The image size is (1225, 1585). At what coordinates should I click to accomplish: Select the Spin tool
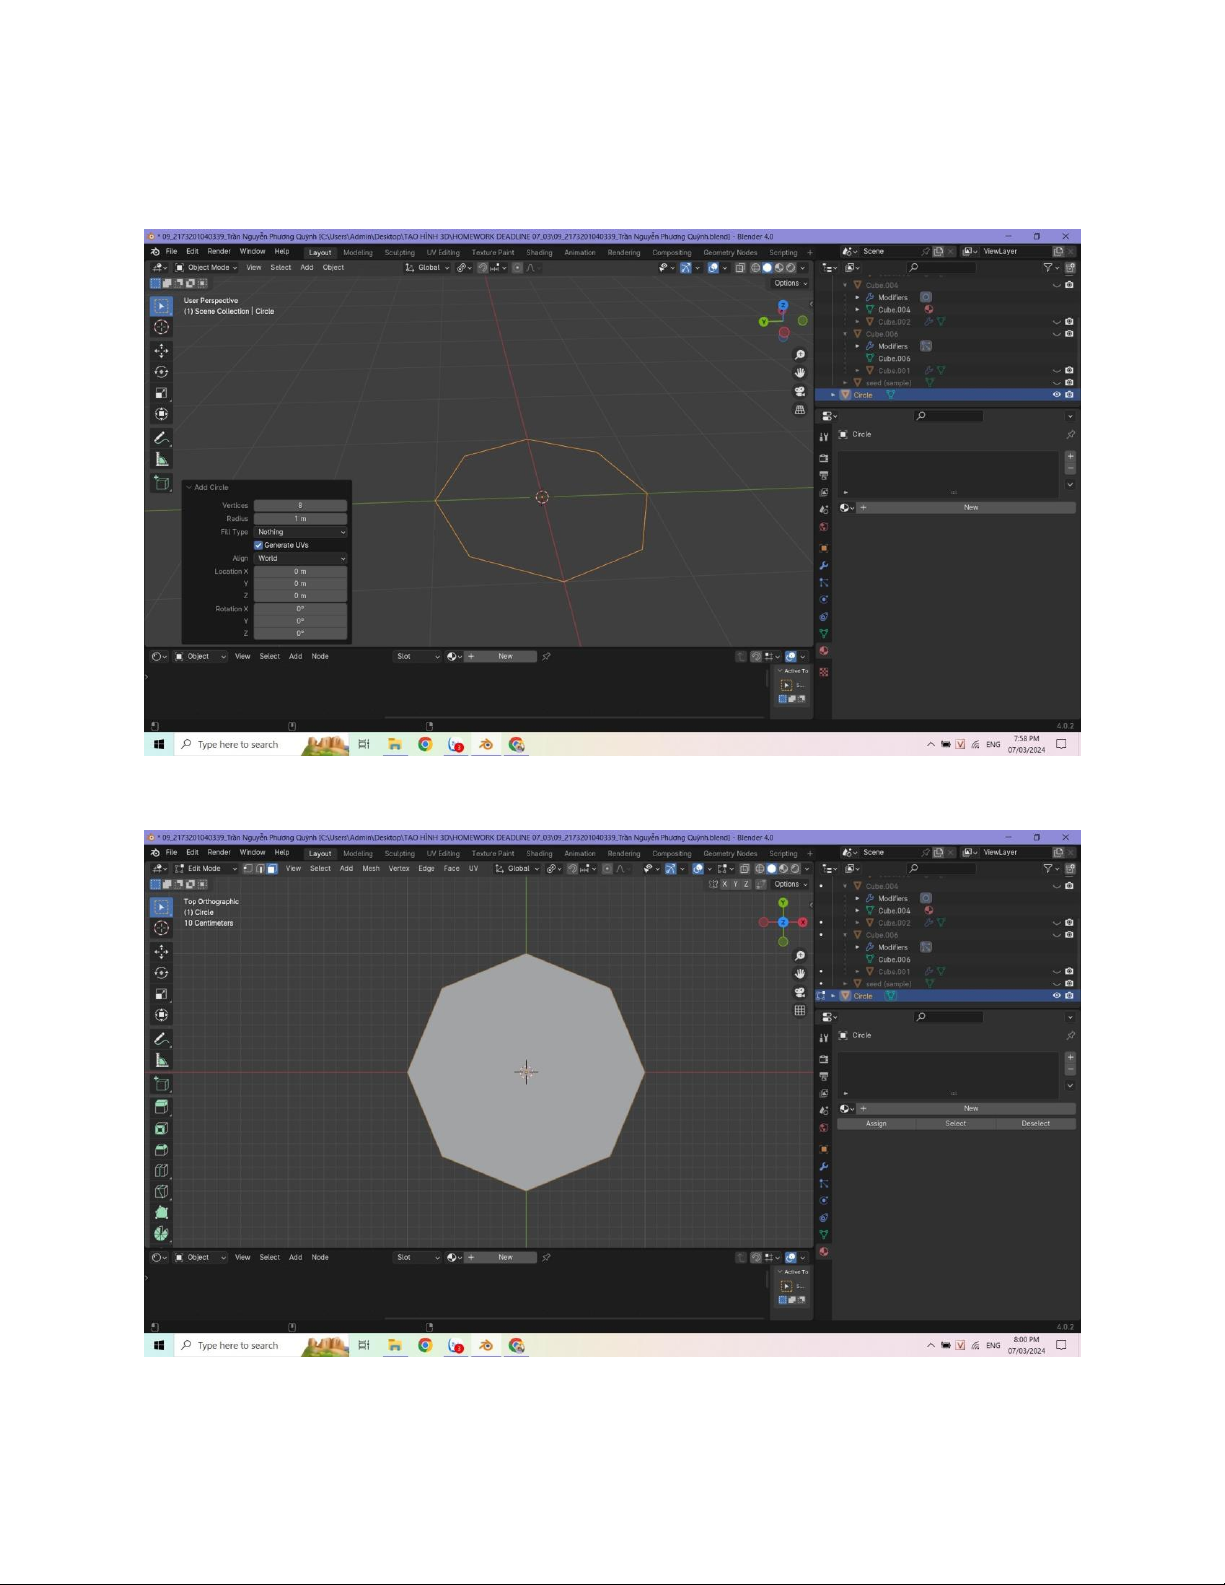pyautogui.click(x=161, y=1233)
